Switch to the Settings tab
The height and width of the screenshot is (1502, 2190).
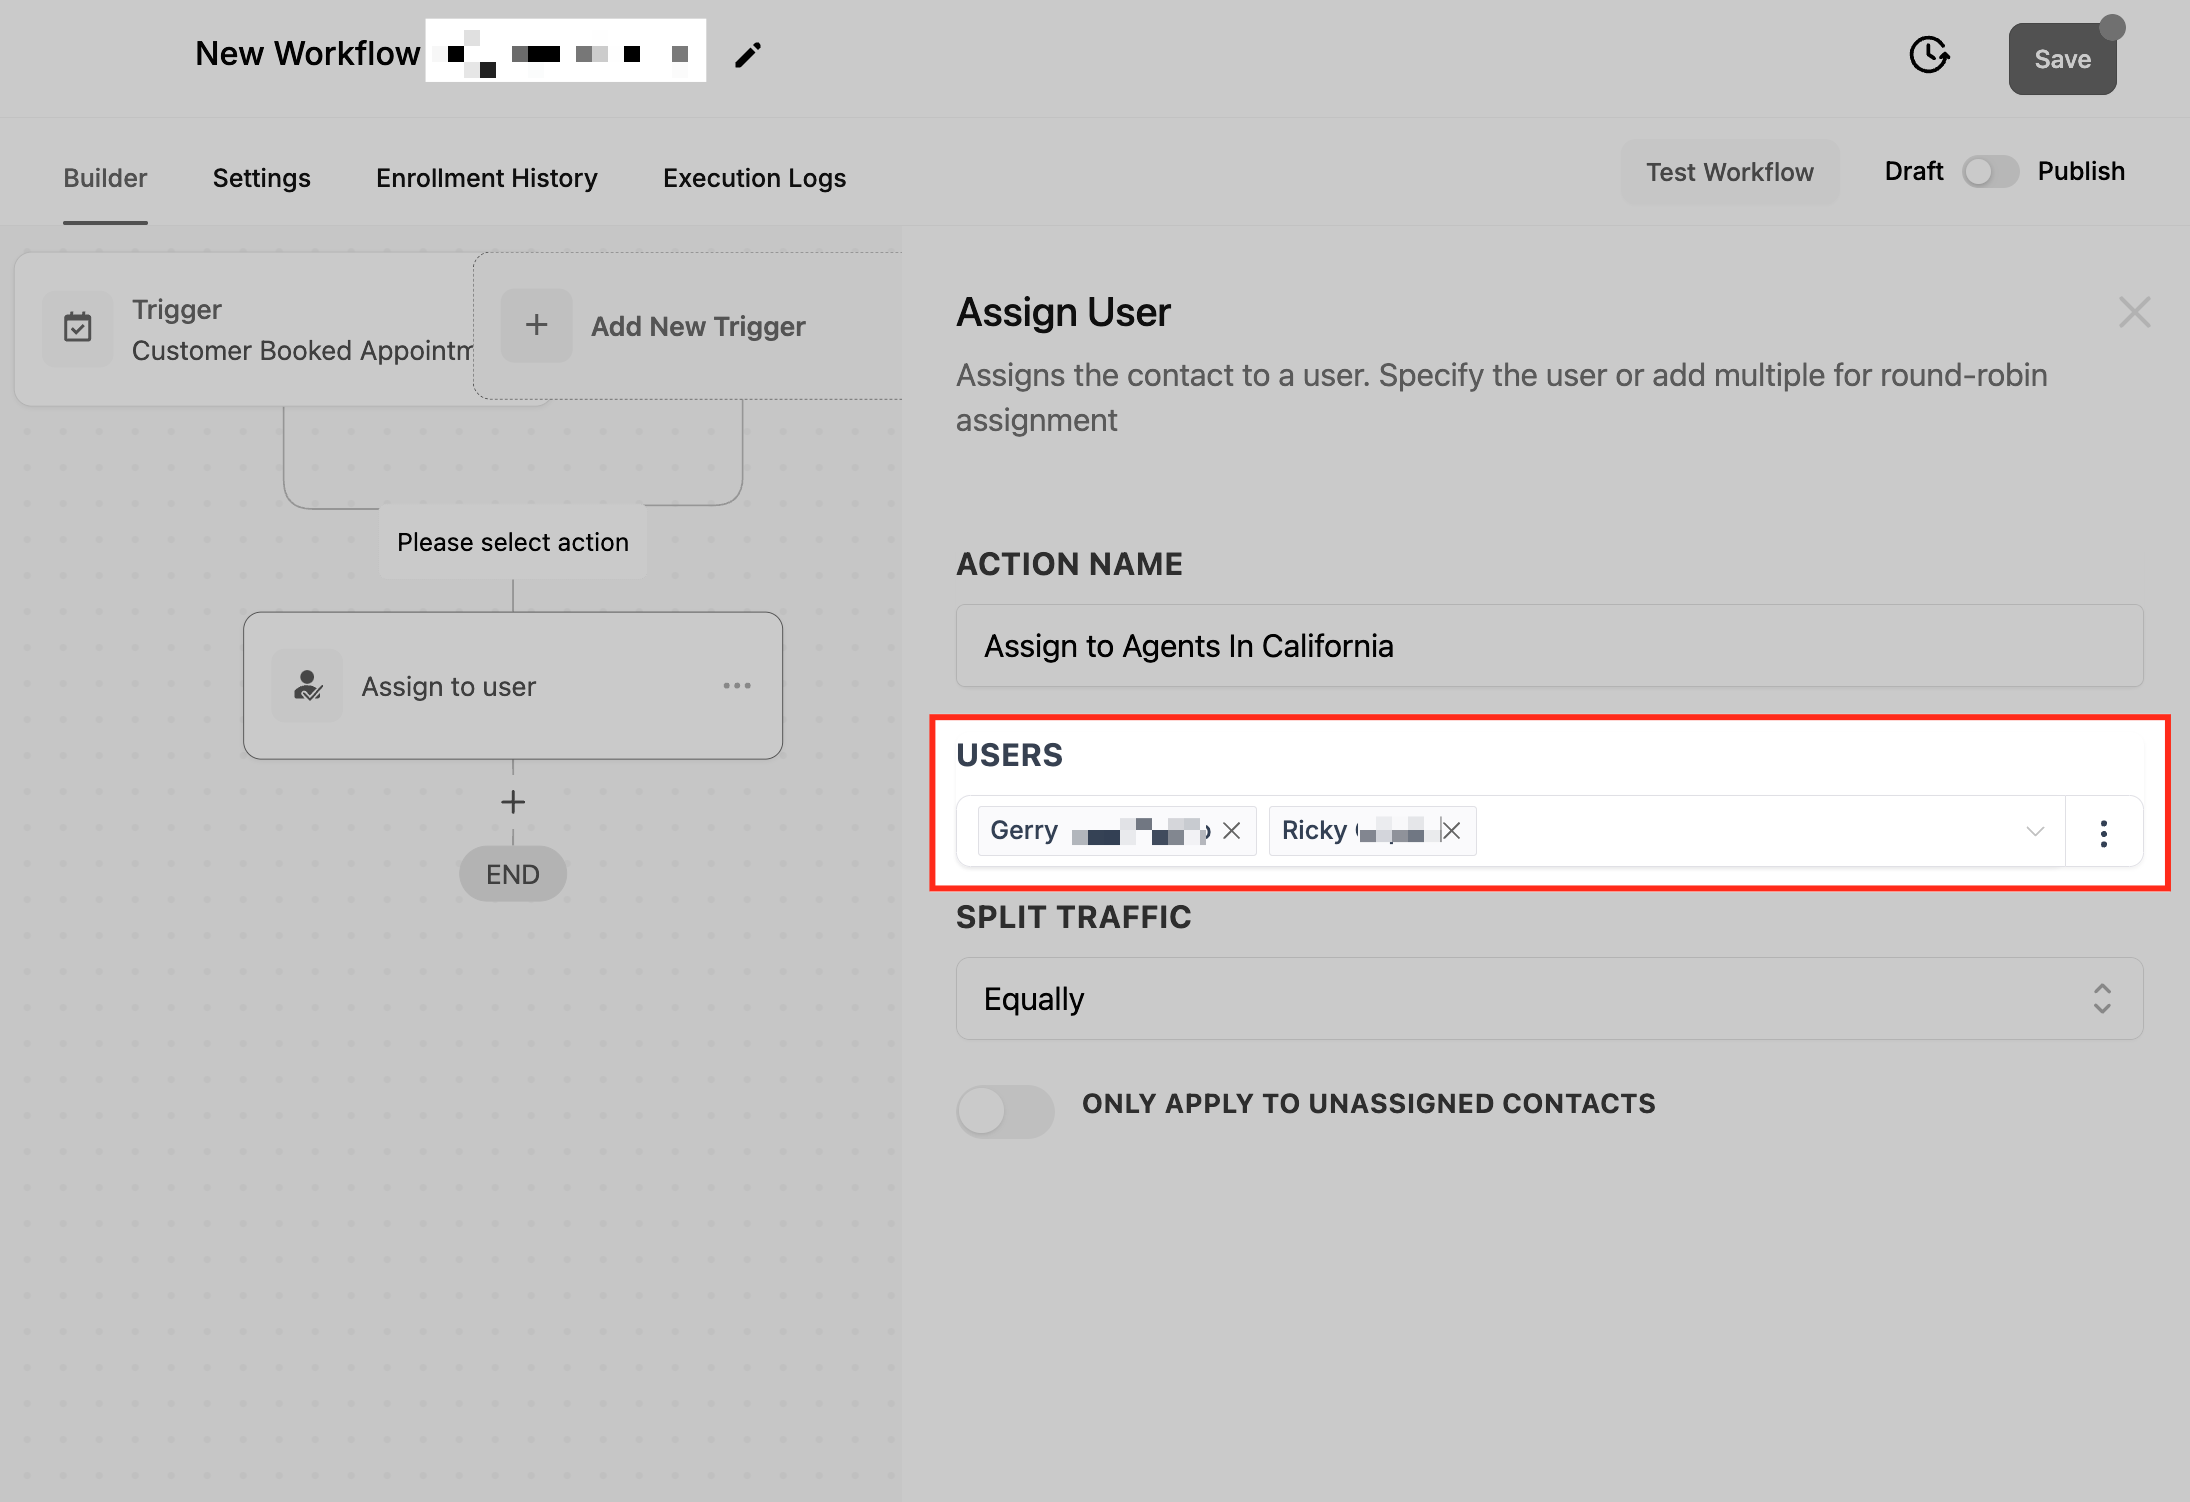click(x=261, y=178)
